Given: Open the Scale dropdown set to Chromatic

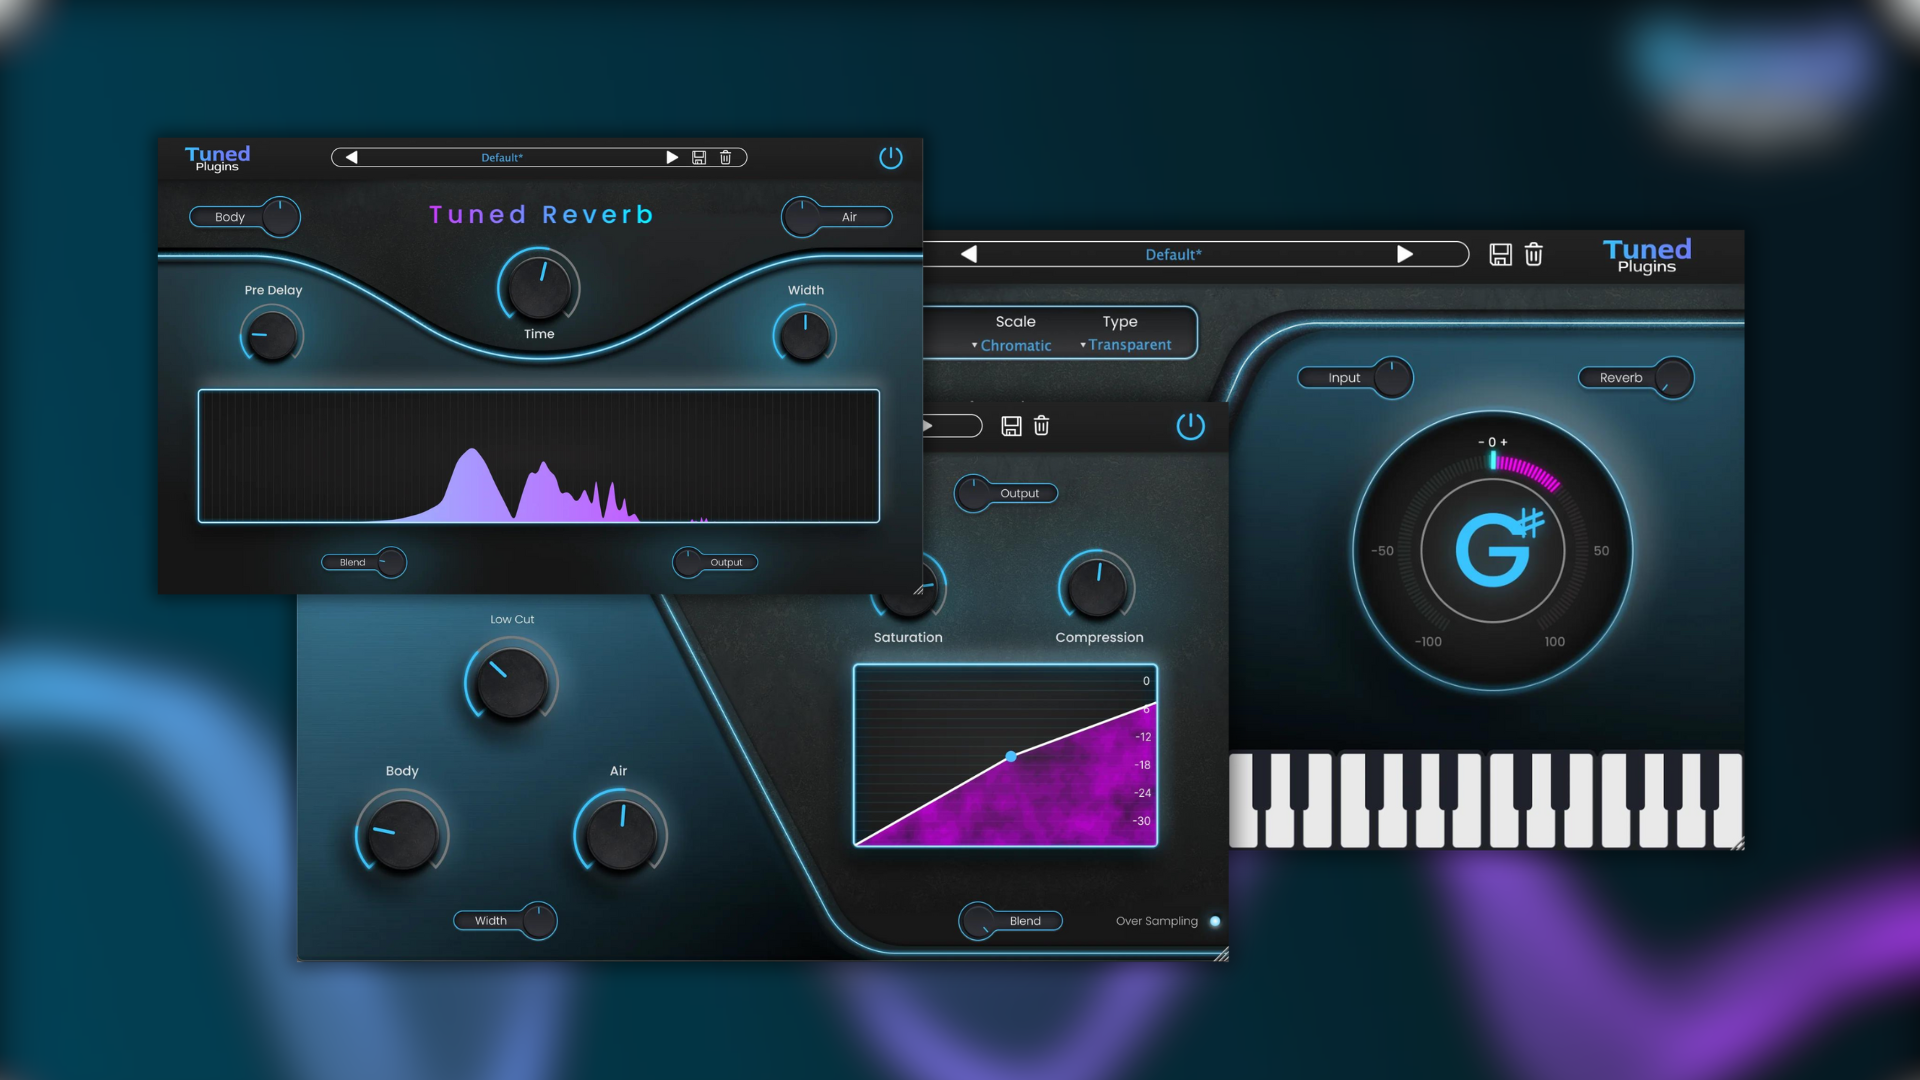Looking at the screenshot, I should (x=1013, y=345).
